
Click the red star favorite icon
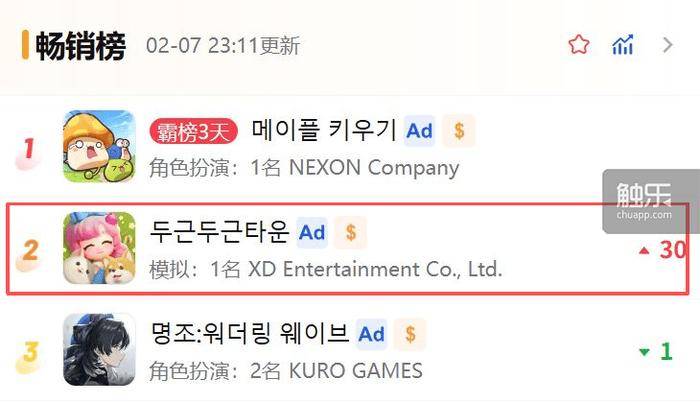pos(579,45)
